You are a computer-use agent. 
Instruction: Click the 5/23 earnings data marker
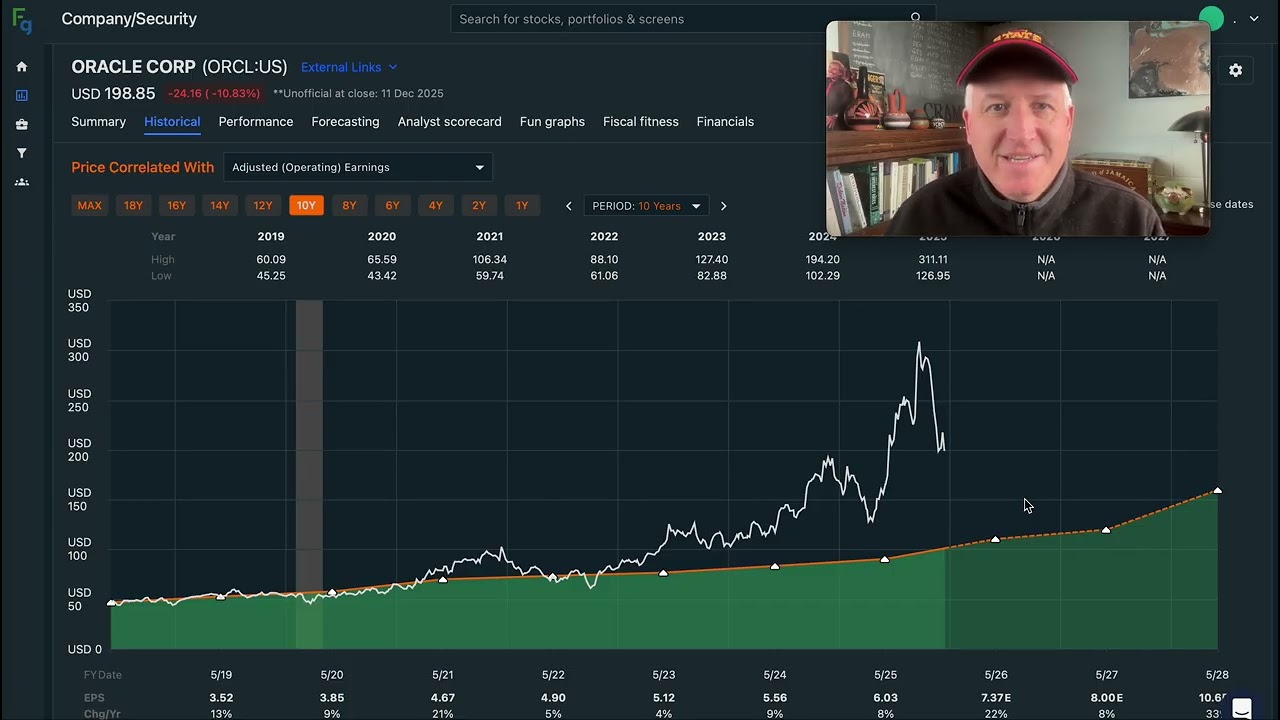coord(663,573)
